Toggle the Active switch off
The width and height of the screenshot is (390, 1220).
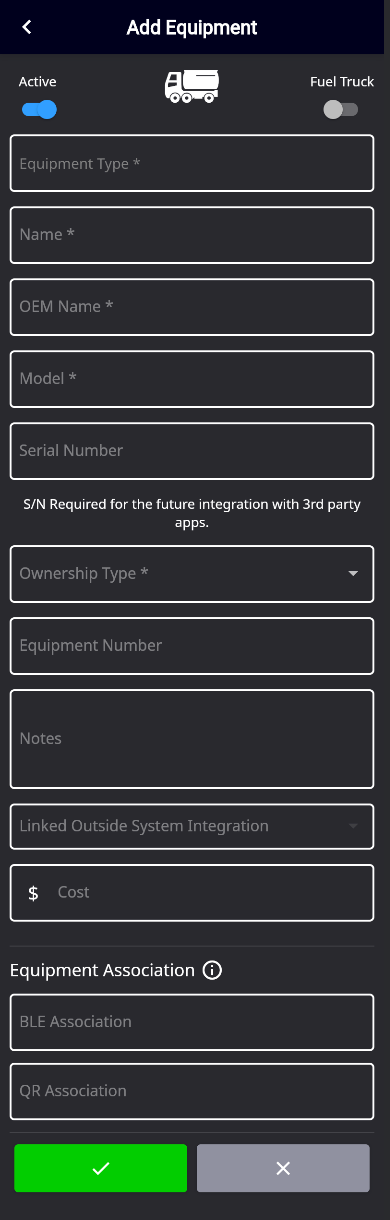point(39,109)
